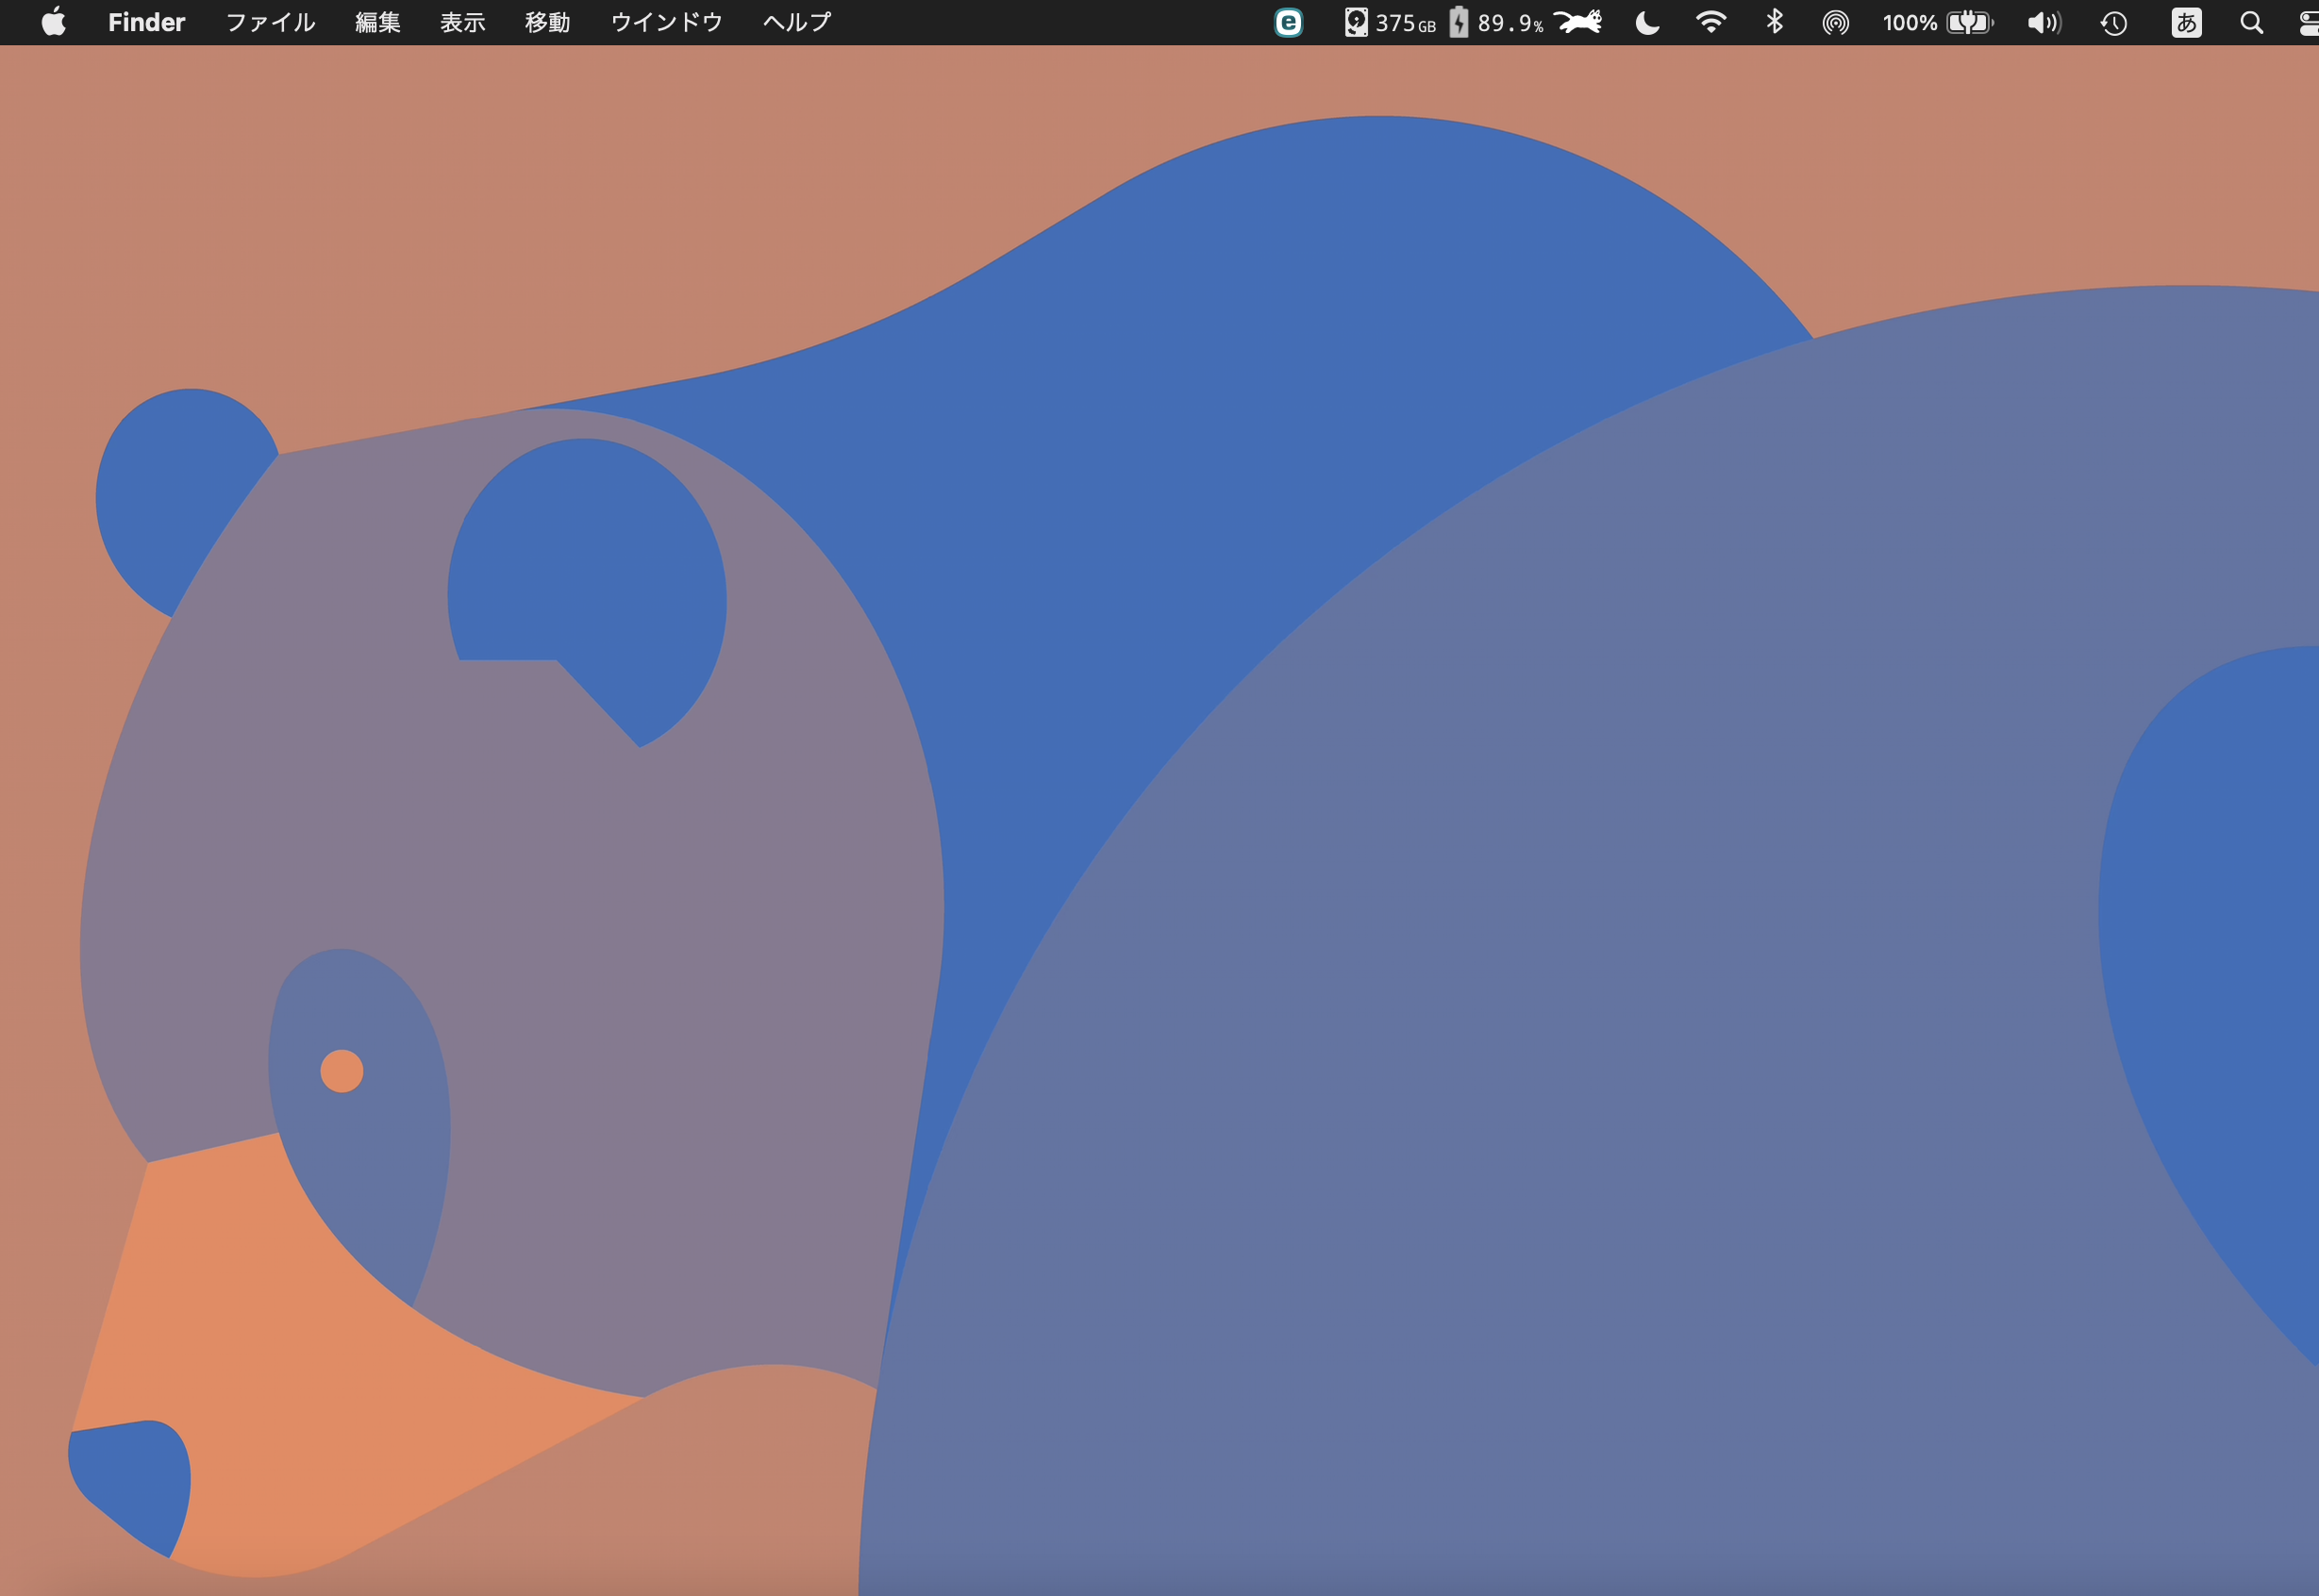Open Control Center toggles icon

[x=2307, y=22]
